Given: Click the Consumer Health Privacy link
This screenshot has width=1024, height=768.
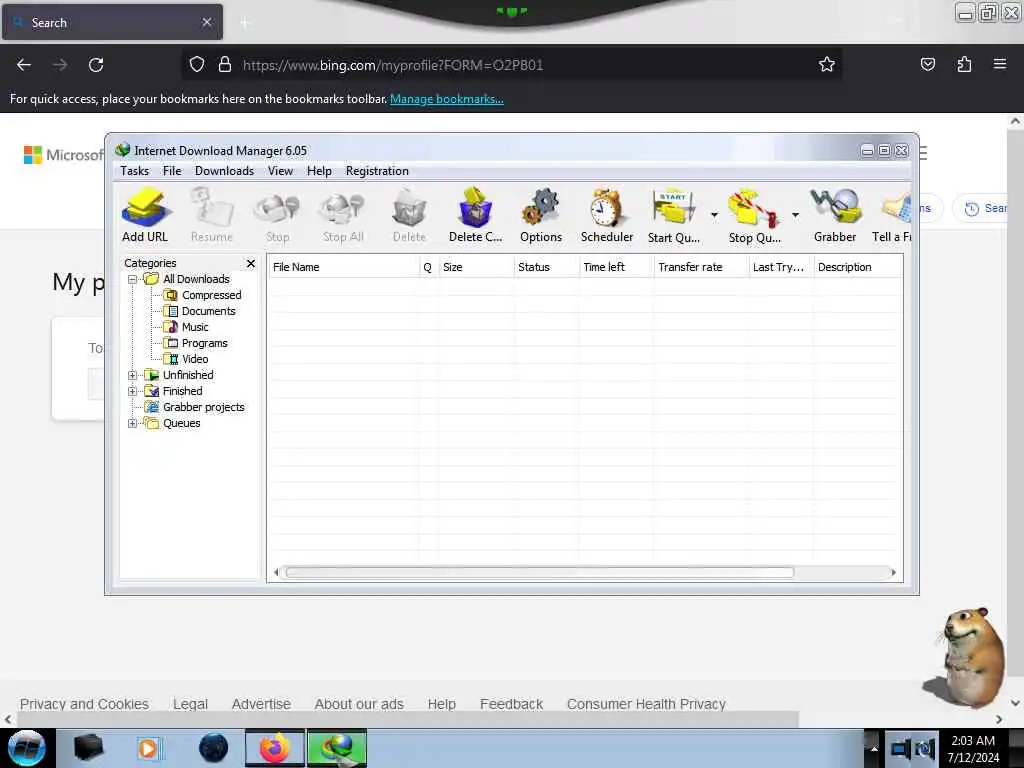Looking at the screenshot, I should [647, 704].
